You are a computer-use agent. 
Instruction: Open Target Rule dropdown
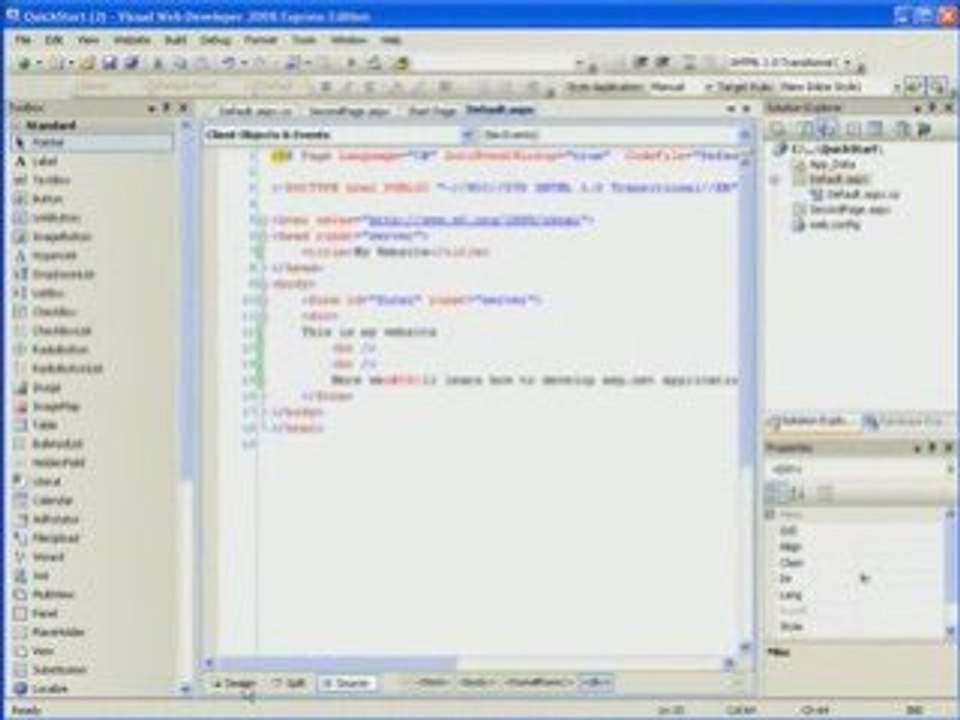tap(896, 87)
